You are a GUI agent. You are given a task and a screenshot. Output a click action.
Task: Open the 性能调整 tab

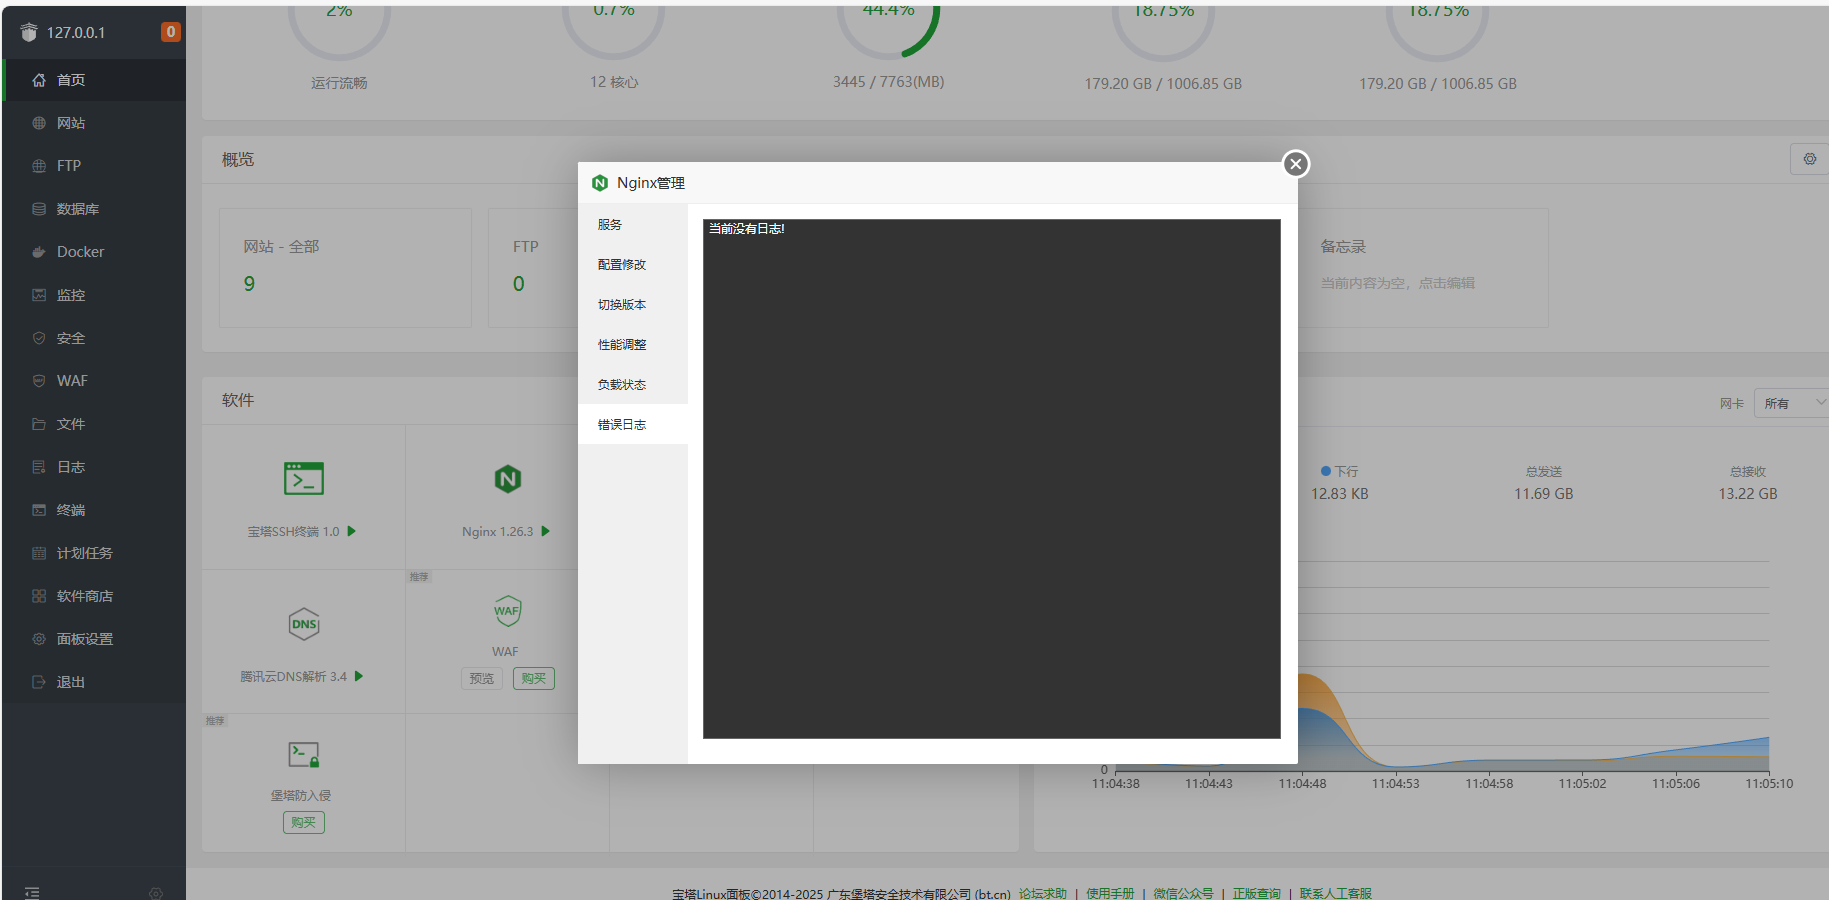click(x=622, y=345)
